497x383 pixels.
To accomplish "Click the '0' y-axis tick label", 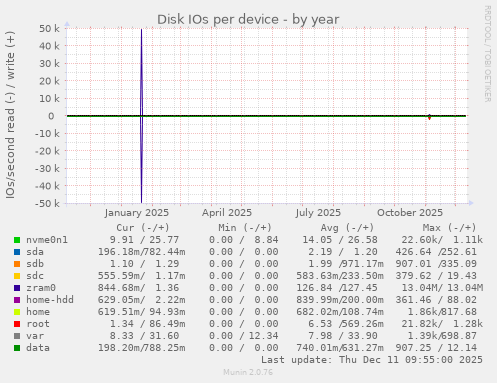I will click(x=51, y=116).
